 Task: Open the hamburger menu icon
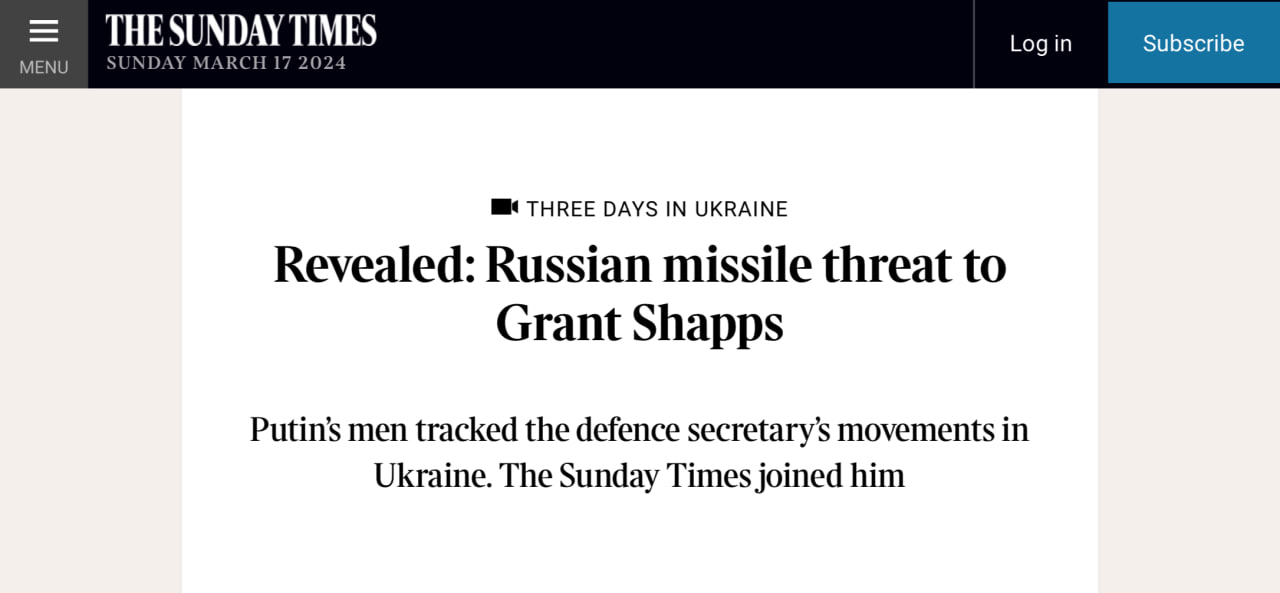coord(43,32)
